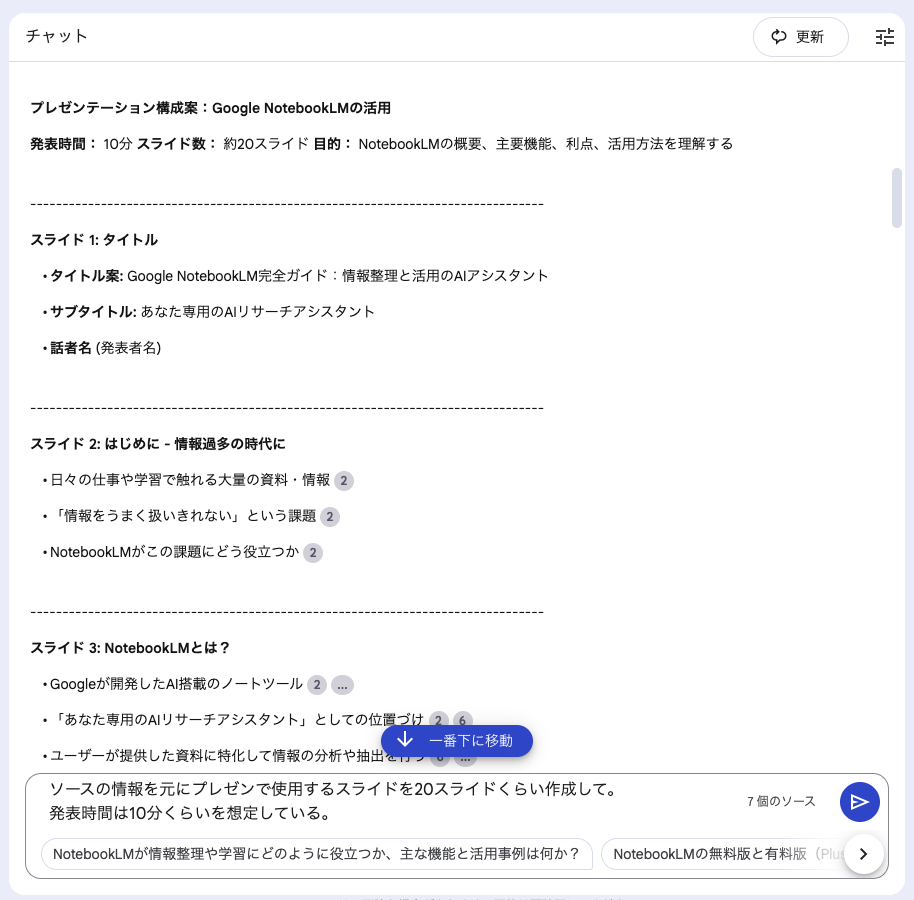Viewport: 914px width, 900px height.
Task: Click the chat scrollbar thumb
Action: [x=897, y=198]
